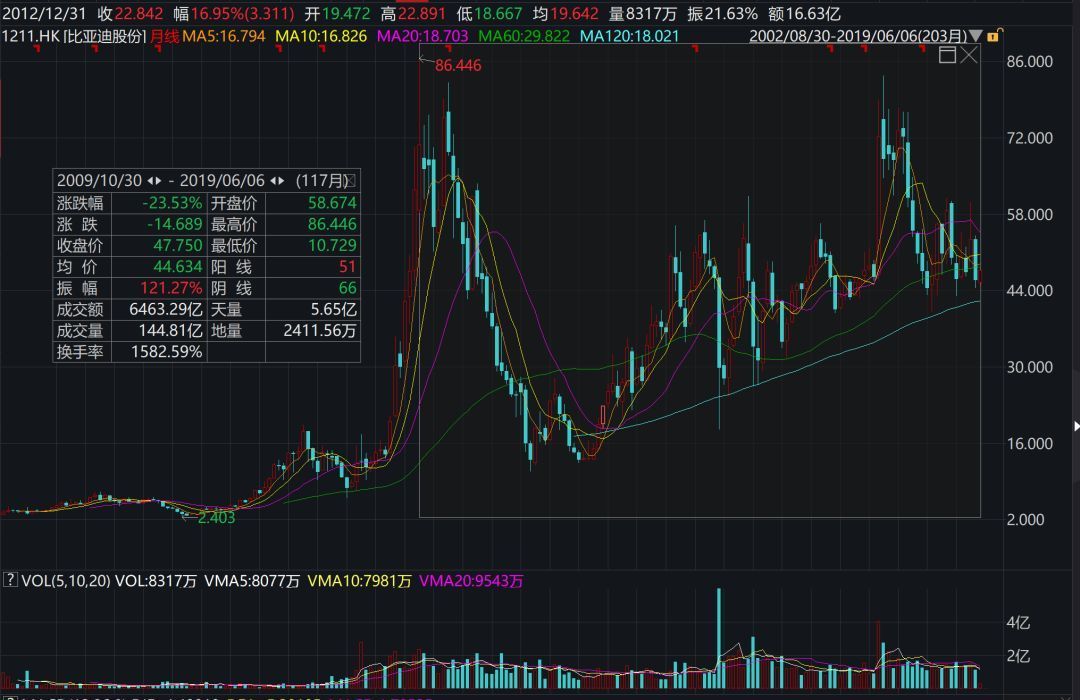Step start date 2009/10/30 forward with right arrow

pos(159,181)
